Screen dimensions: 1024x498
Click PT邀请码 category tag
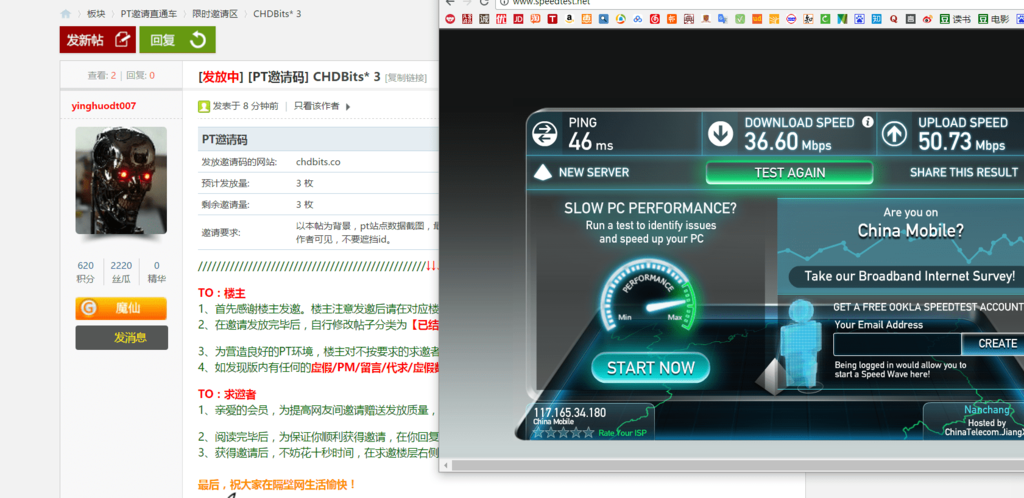click(278, 77)
